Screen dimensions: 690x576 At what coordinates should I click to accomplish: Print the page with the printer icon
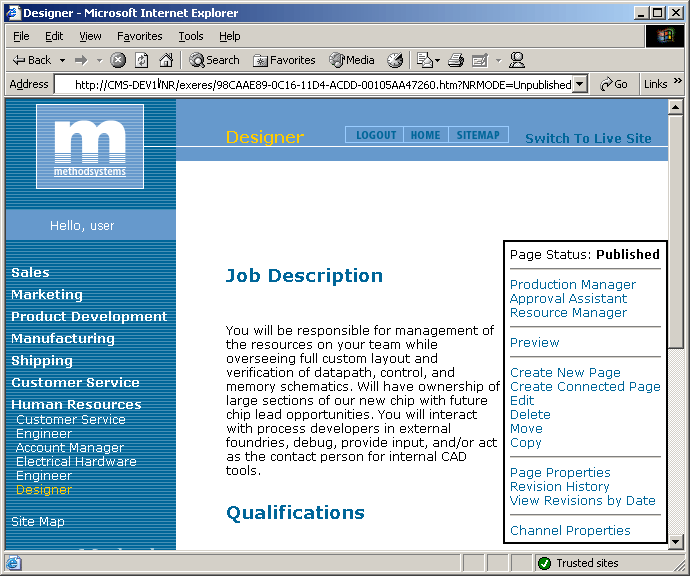pos(455,60)
